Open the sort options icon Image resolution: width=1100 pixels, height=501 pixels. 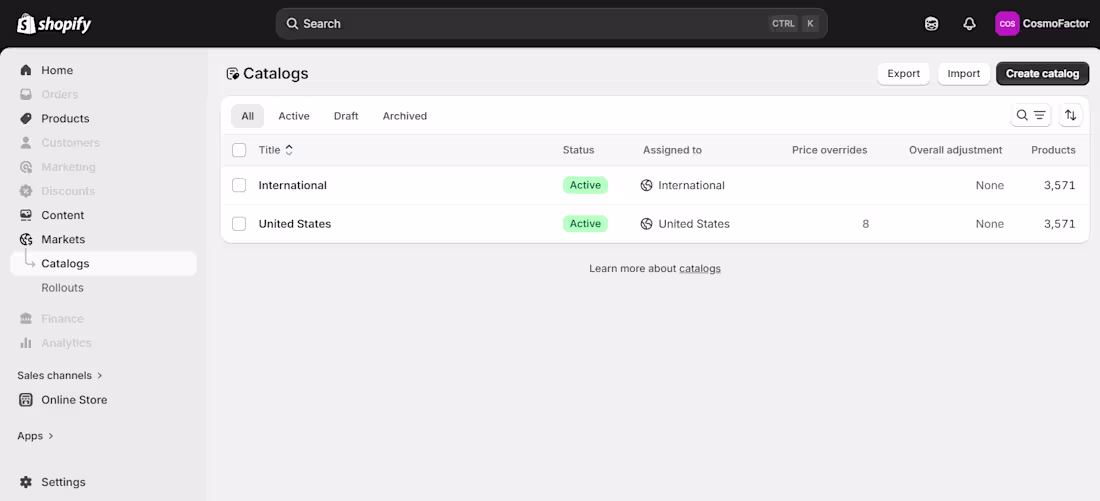1071,116
